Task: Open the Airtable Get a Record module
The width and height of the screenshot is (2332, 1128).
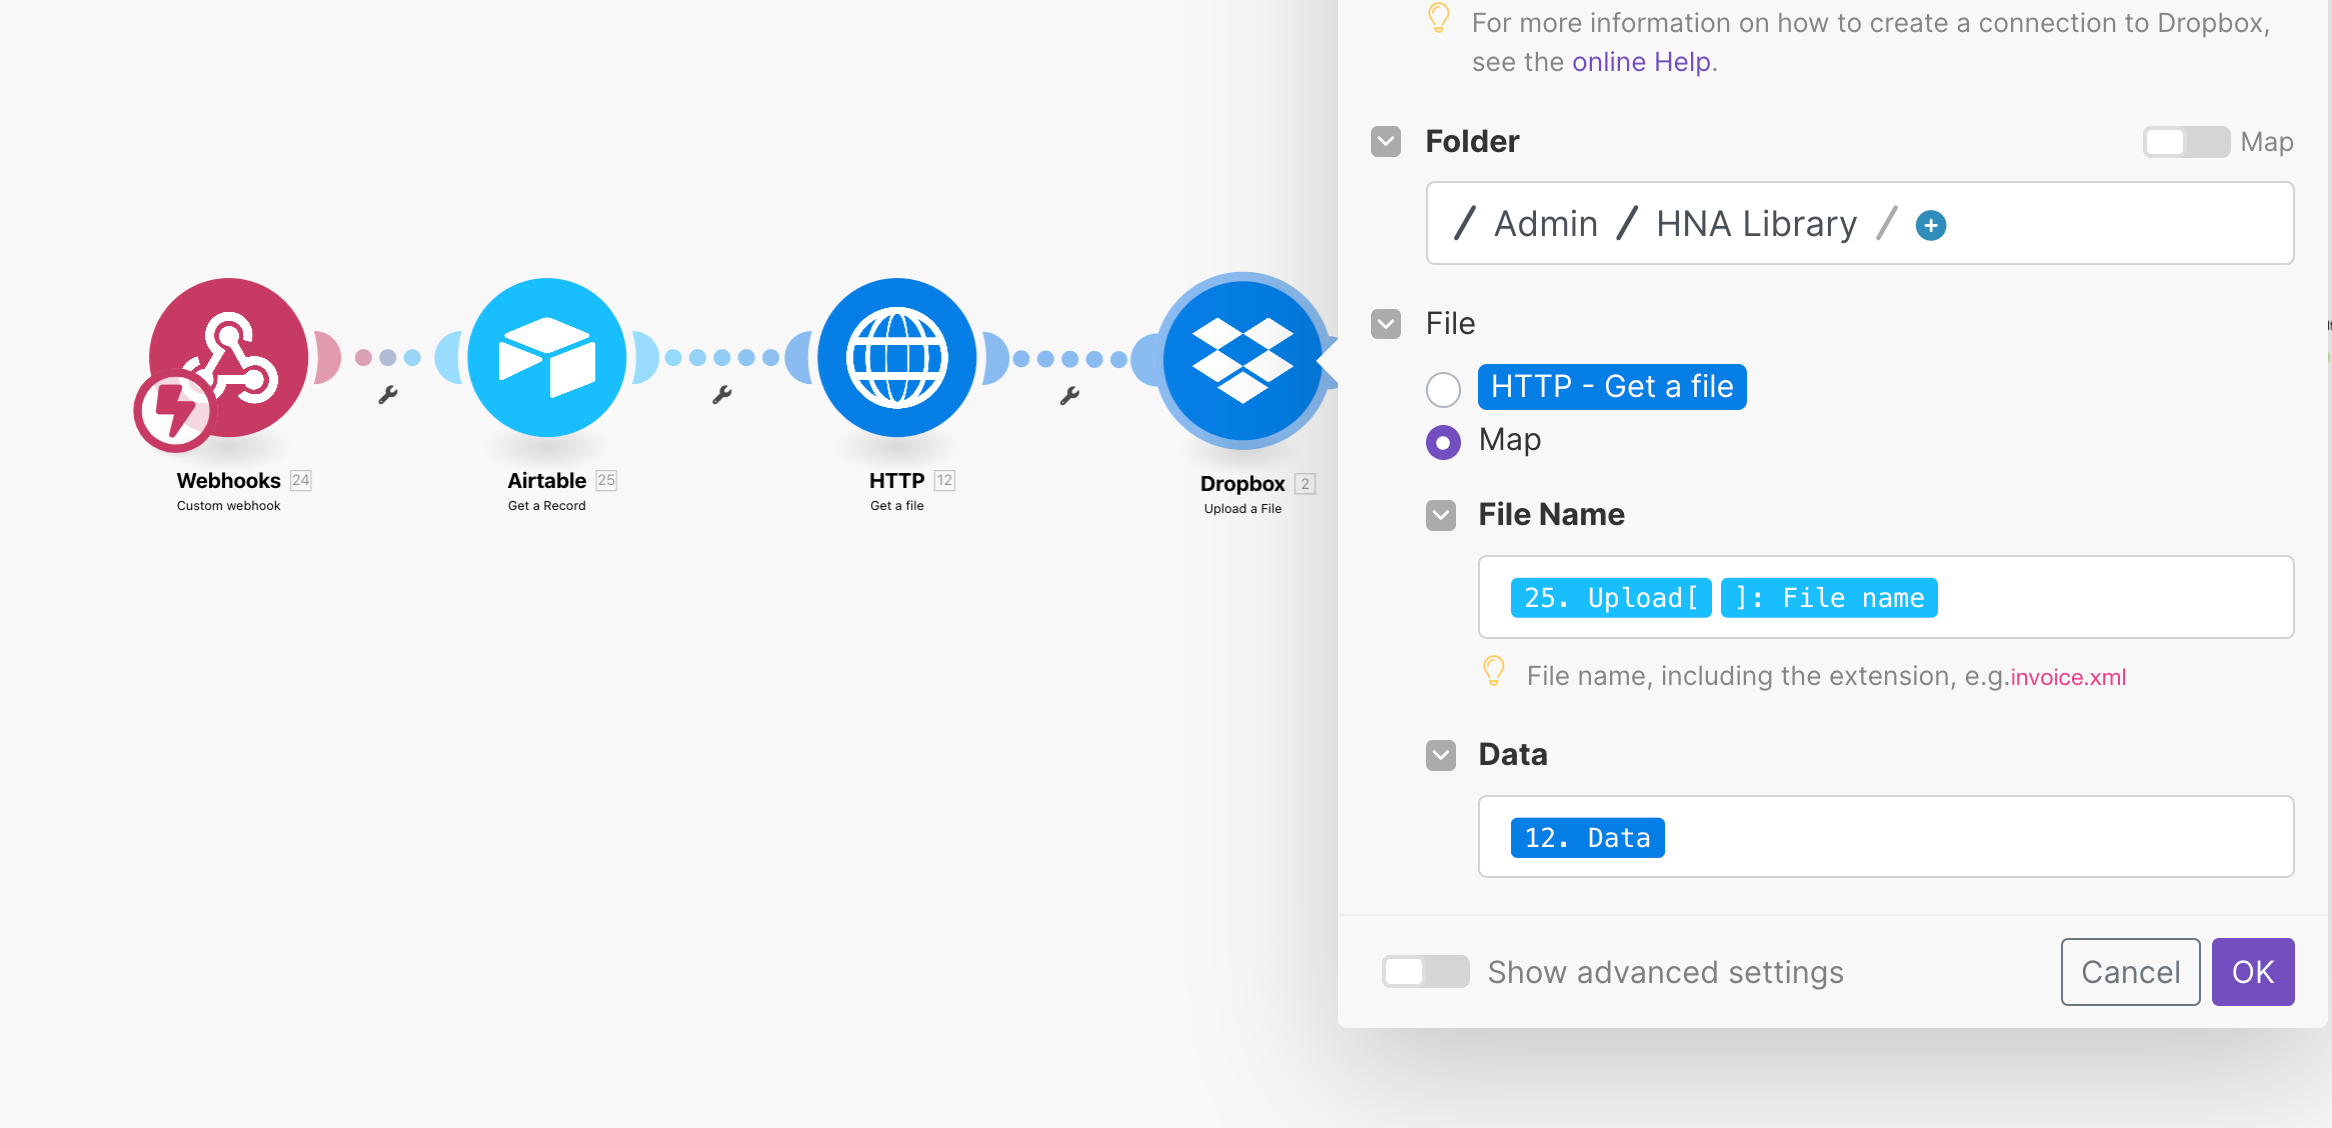Action: (547, 357)
